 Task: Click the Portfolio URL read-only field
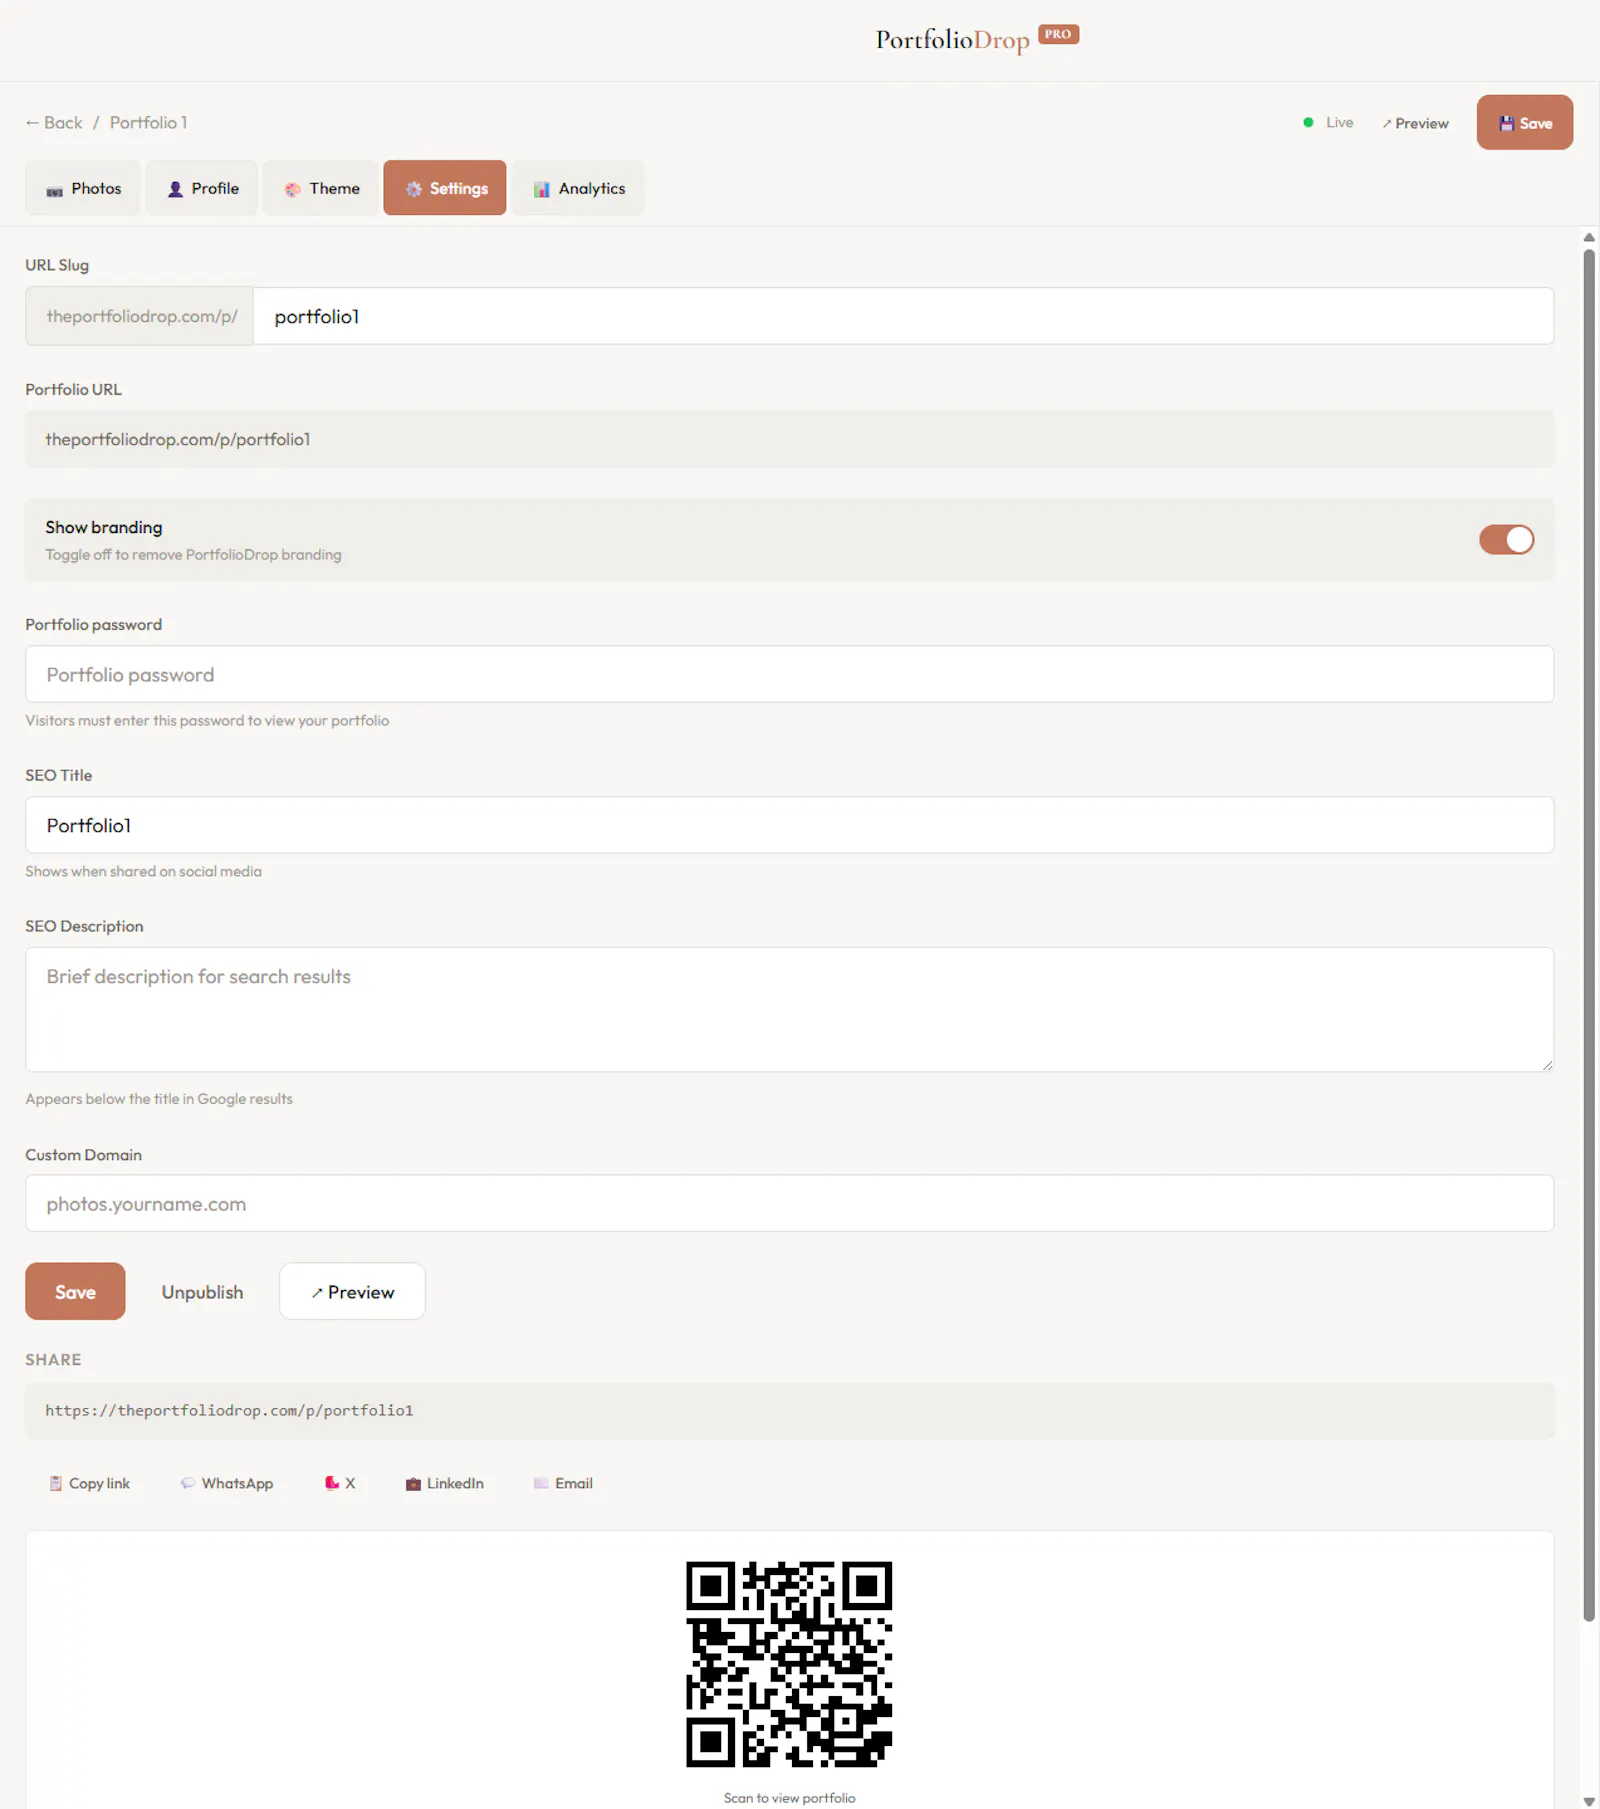789,439
